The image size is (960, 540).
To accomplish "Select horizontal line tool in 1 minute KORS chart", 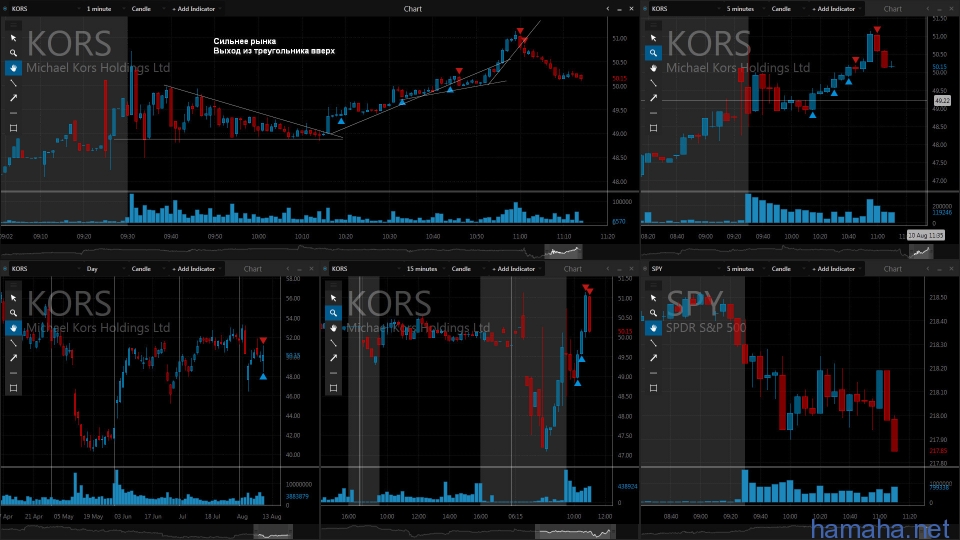I will click(x=13, y=113).
